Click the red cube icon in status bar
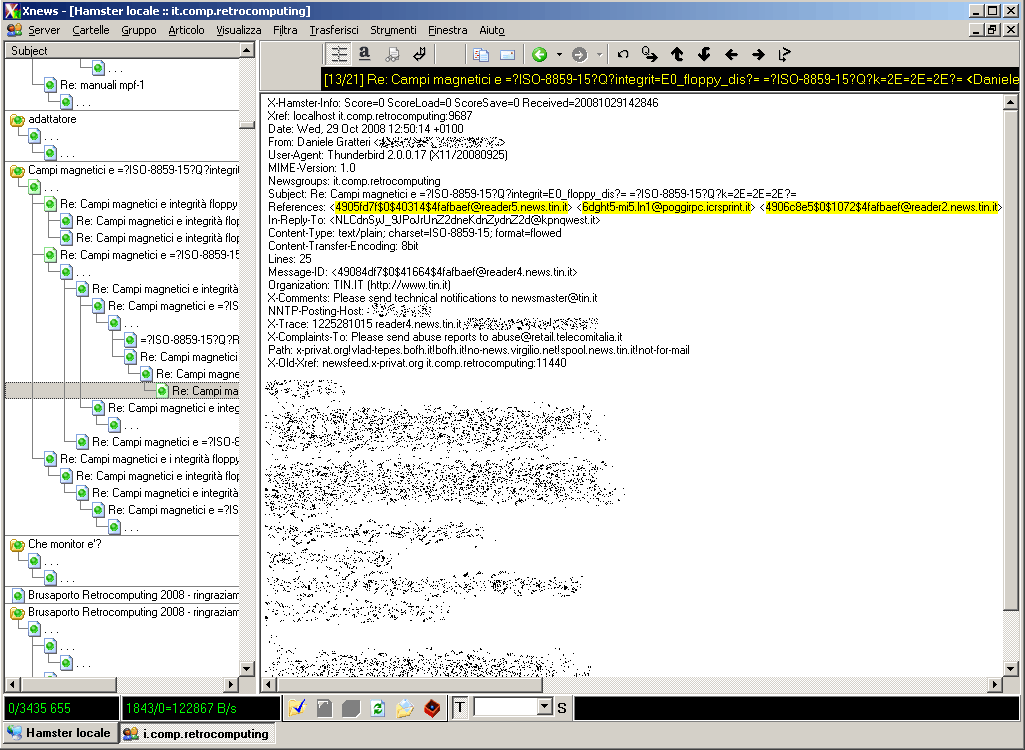Viewport: 1025px width, 750px height. click(431, 708)
